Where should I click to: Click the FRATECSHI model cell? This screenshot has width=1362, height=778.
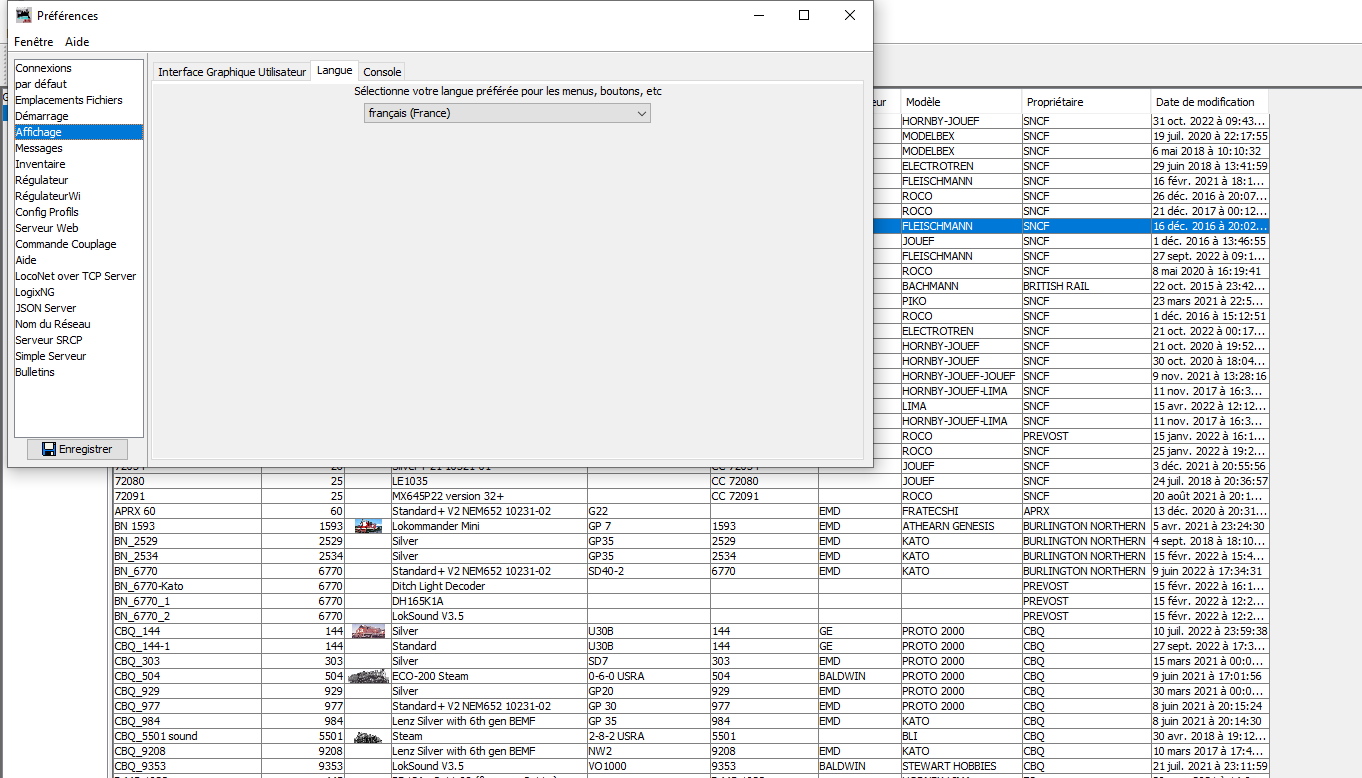[x=960, y=511]
